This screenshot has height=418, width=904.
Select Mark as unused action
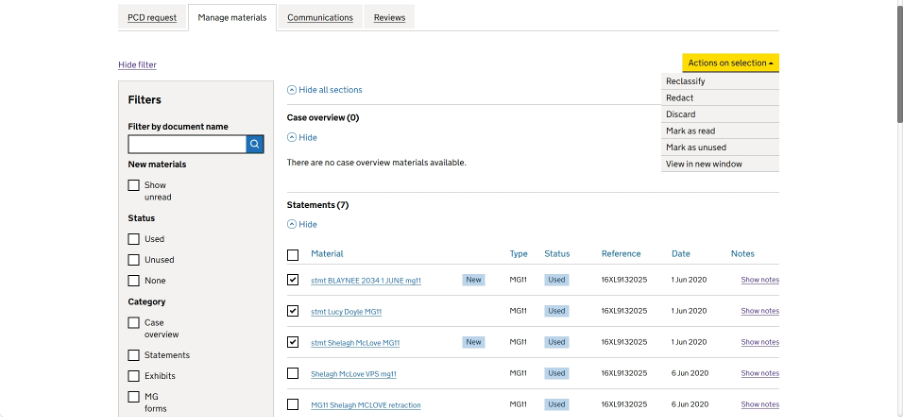pos(720,147)
